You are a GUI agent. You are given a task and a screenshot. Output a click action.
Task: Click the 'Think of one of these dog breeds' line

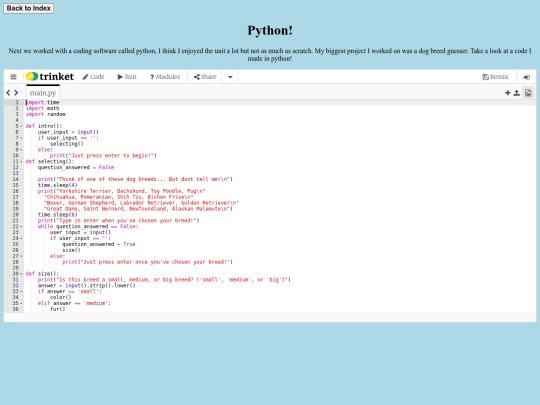point(135,179)
